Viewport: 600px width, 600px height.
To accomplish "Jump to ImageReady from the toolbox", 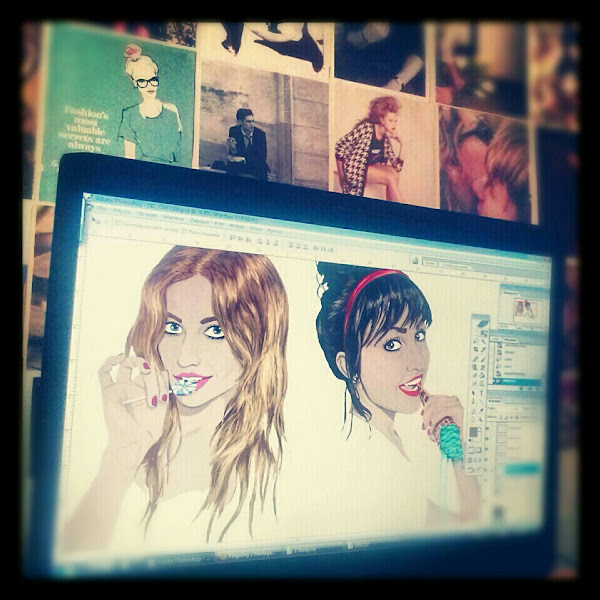I will tap(474, 470).
